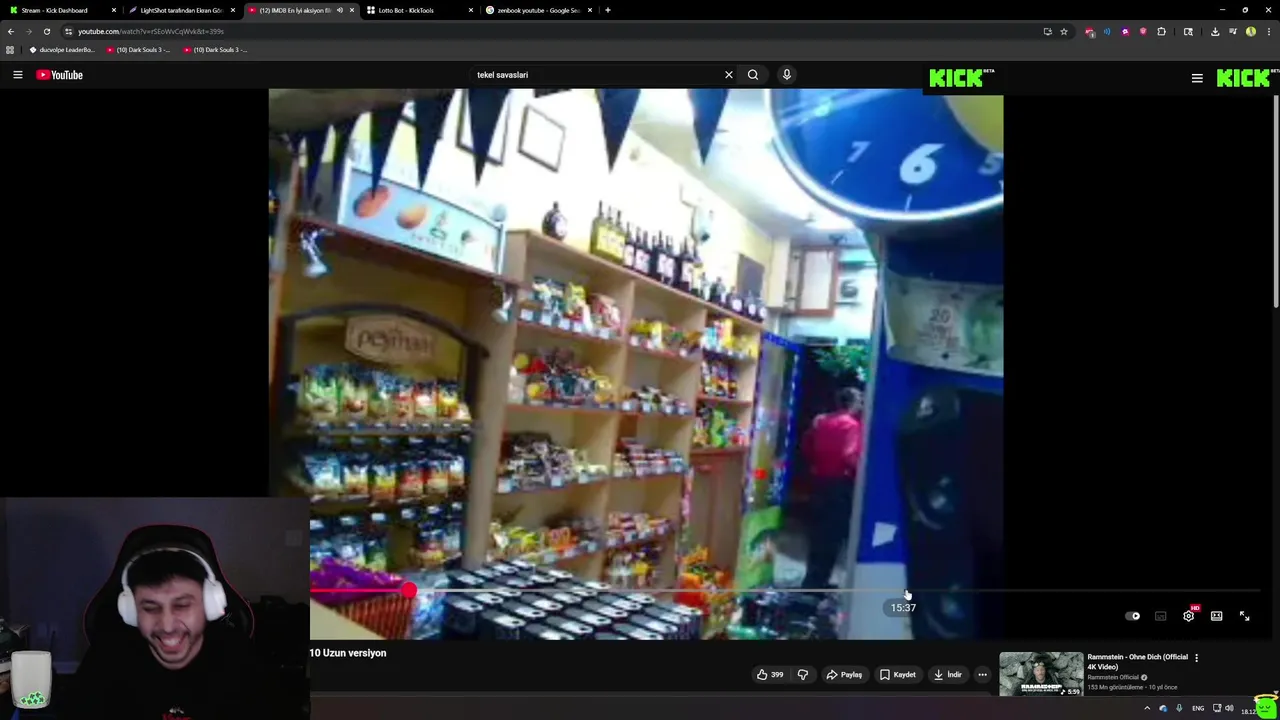The height and width of the screenshot is (720, 1280).
Task: Dislike the video
Action: click(x=802, y=675)
